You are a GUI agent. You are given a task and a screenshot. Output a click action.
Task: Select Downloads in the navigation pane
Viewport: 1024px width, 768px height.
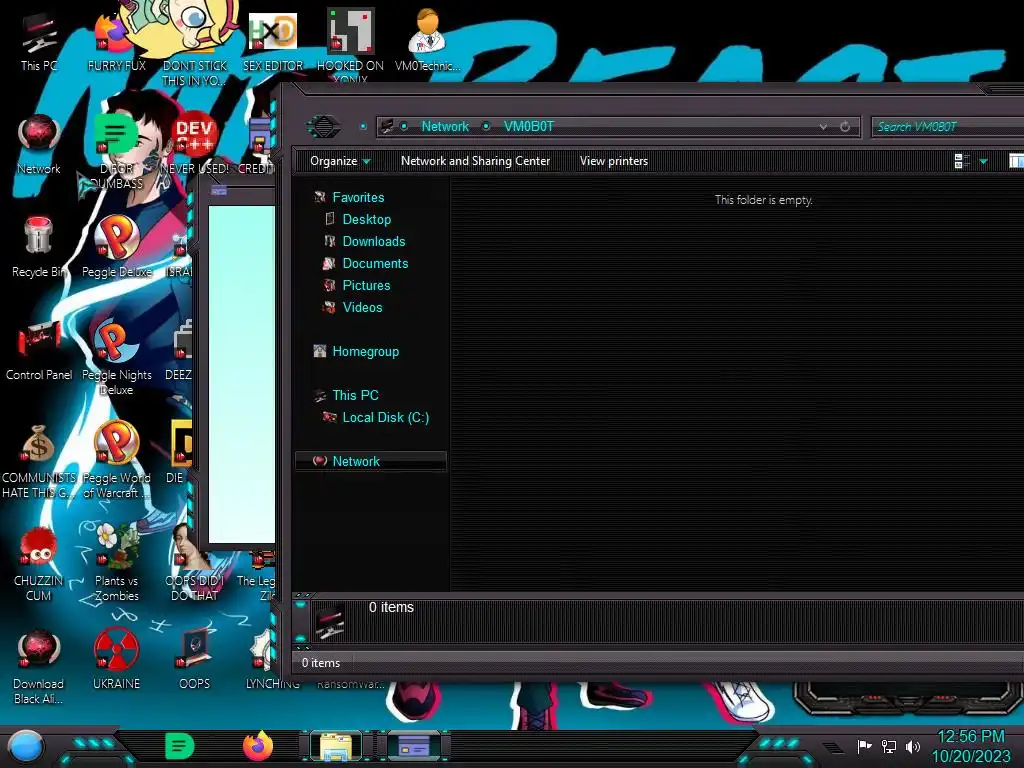pyautogui.click(x=374, y=242)
